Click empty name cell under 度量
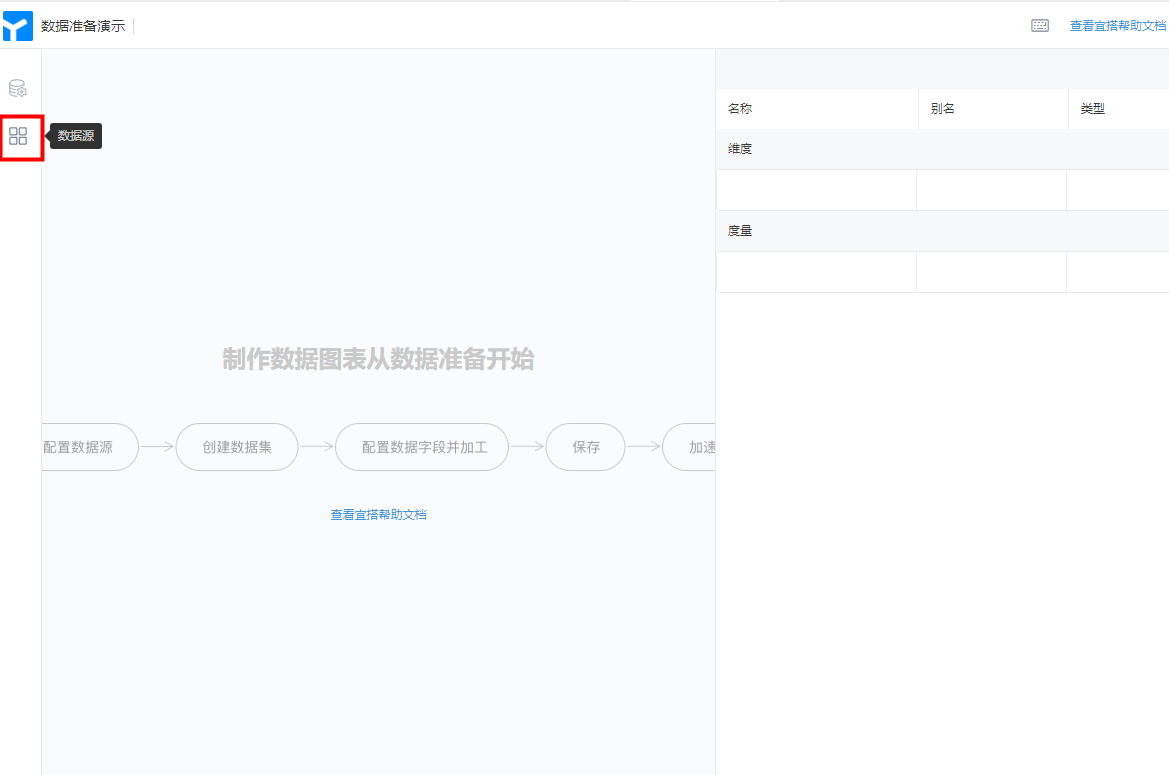 (x=816, y=272)
